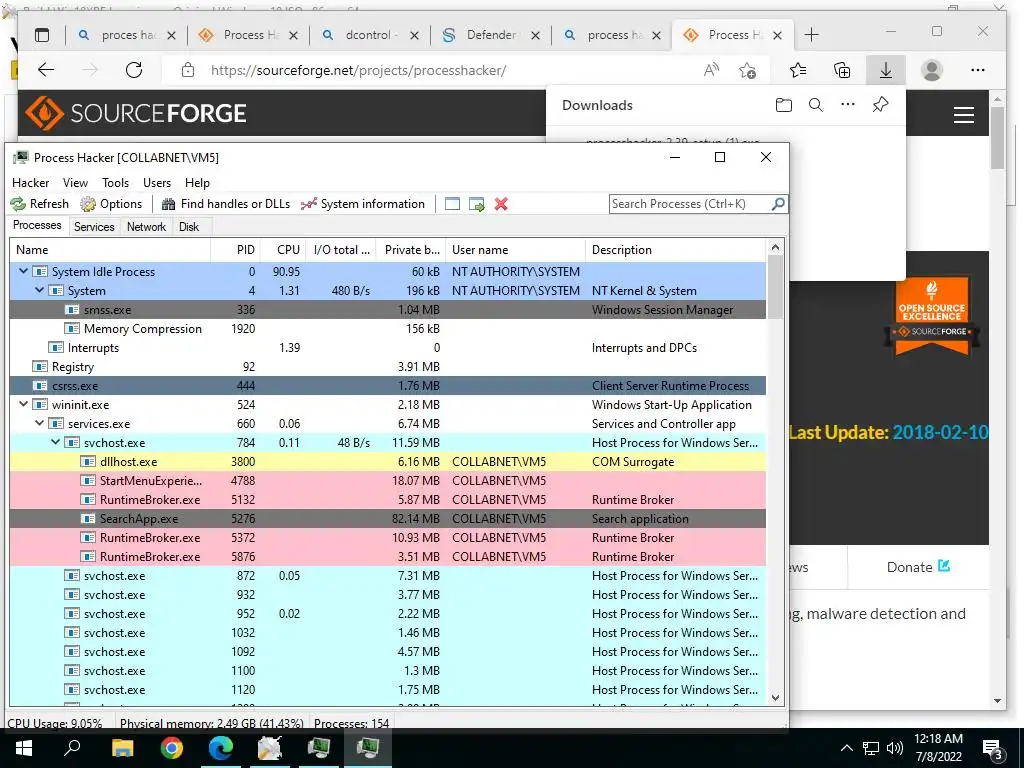Click the Edge browser back arrow

point(46,70)
